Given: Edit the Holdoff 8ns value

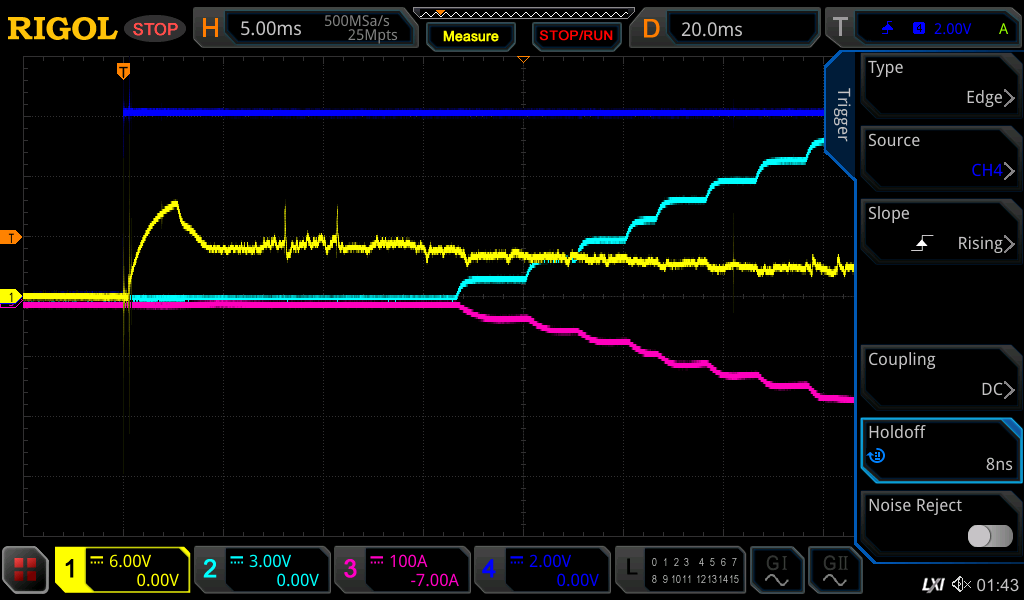Looking at the screenshot, I should pos(940,449).
